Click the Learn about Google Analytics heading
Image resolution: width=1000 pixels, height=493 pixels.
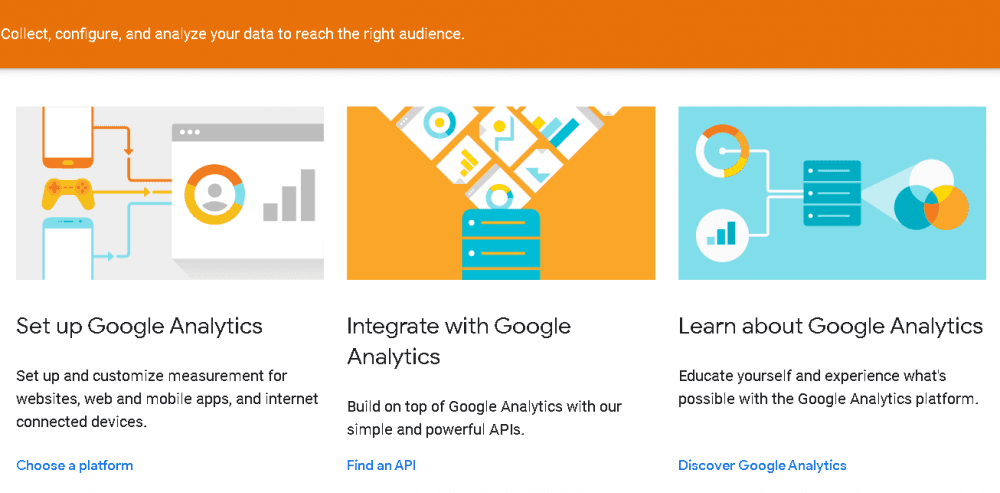point(830,326)
